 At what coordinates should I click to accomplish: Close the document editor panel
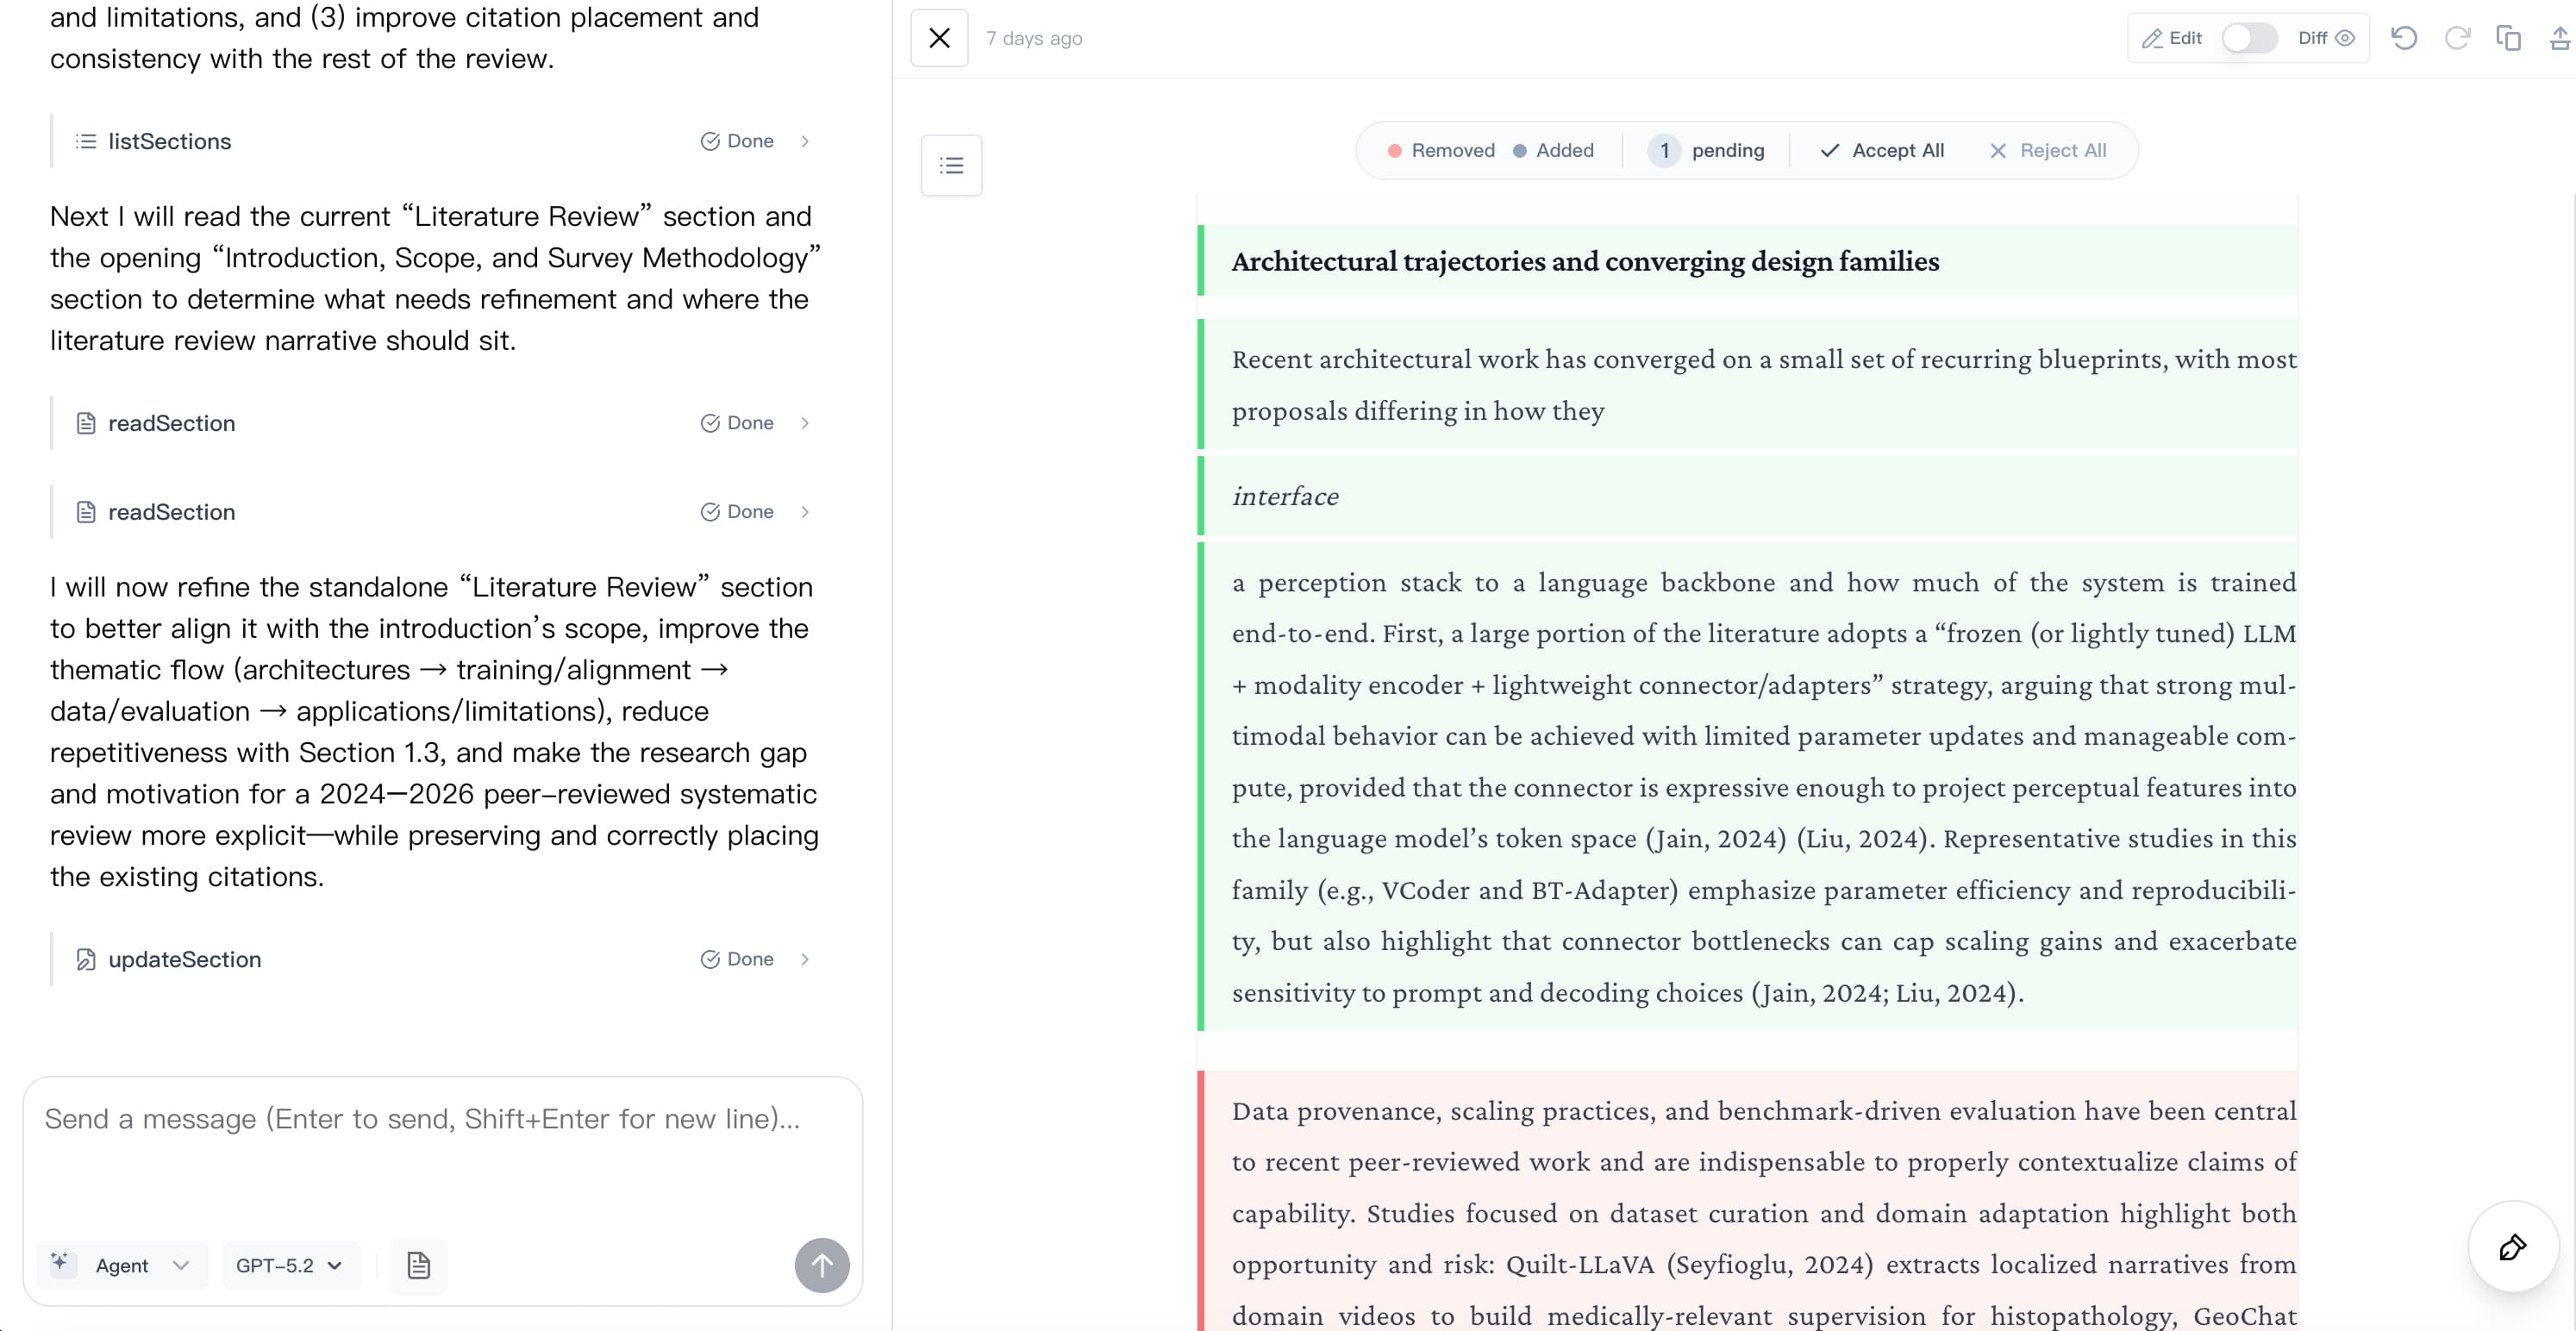click(938, 38)
